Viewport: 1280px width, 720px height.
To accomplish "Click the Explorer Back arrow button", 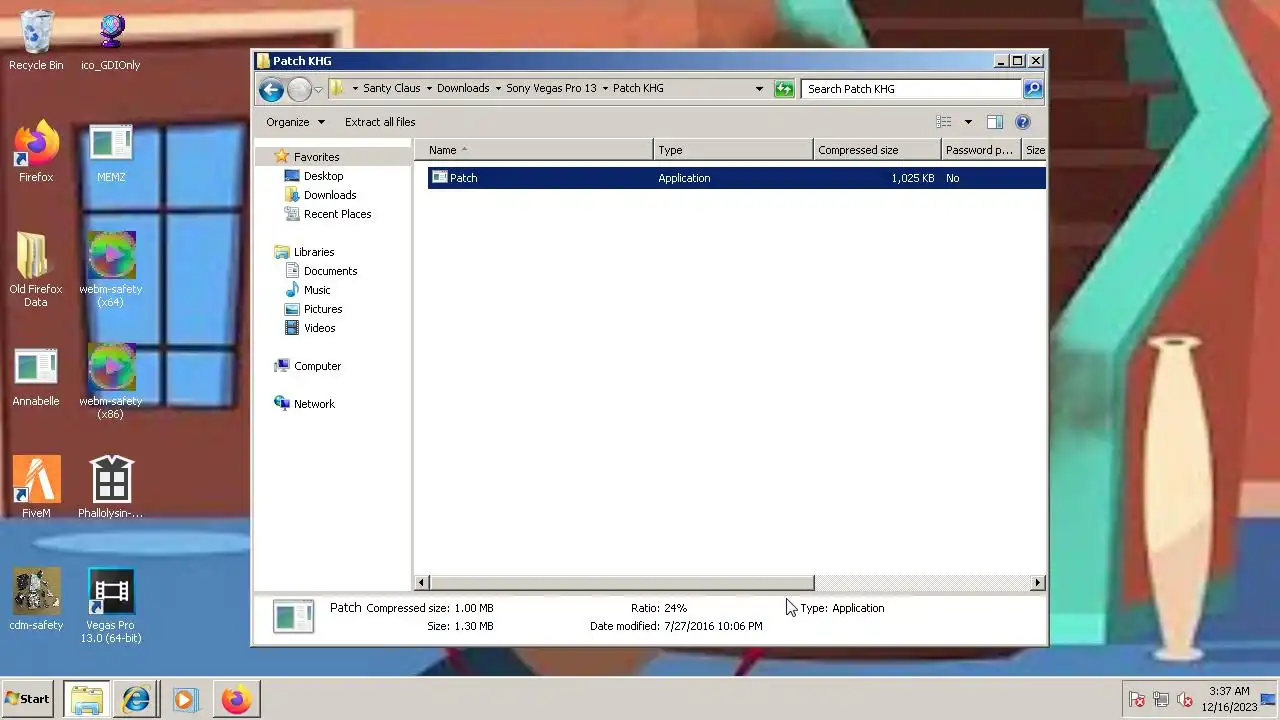I will 270,89.
